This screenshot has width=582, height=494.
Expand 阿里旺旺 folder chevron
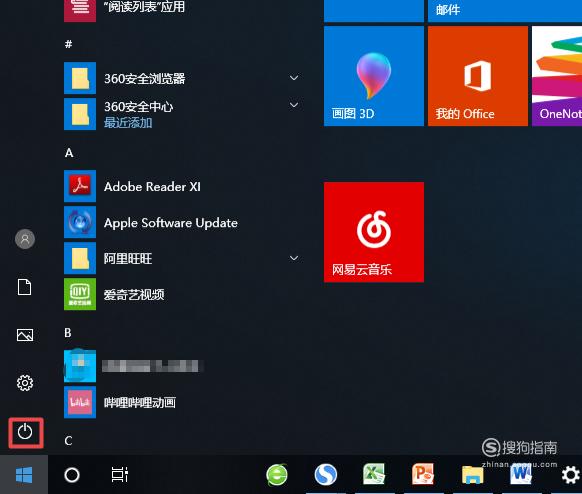pos(294,258)
